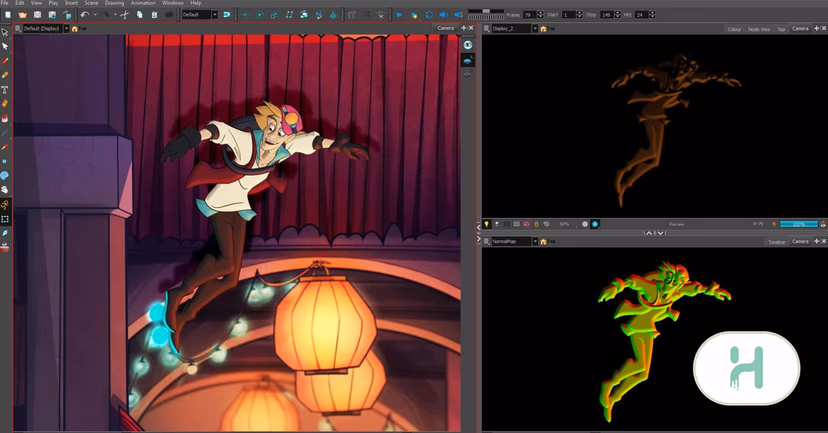This screenshot has height=433, width=828.
Task: Switch to the Timeline tab
Action: coord(776,242)
